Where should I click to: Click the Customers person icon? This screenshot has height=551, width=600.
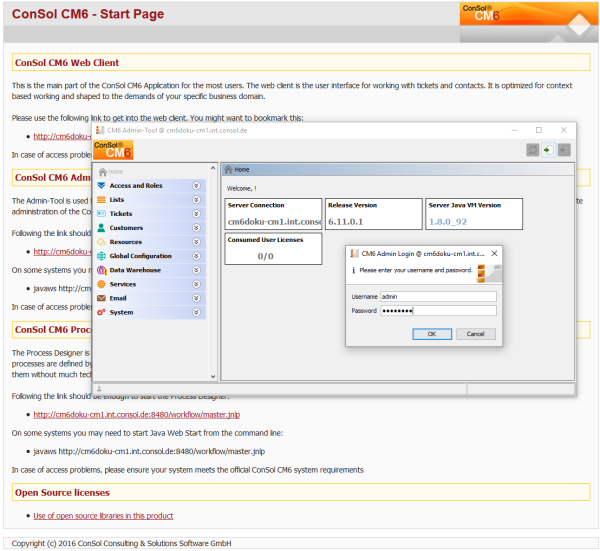pyautogui.click(x=101, y=228)
